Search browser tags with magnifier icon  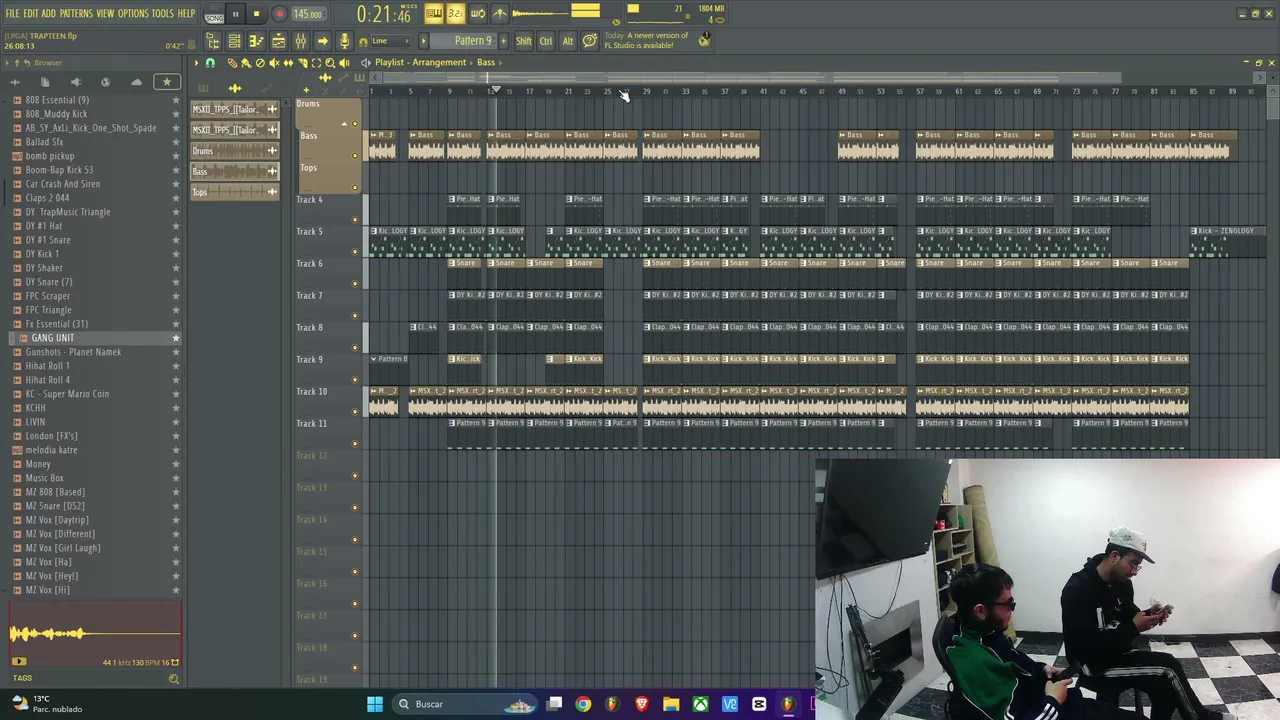(x=174, y=679)
